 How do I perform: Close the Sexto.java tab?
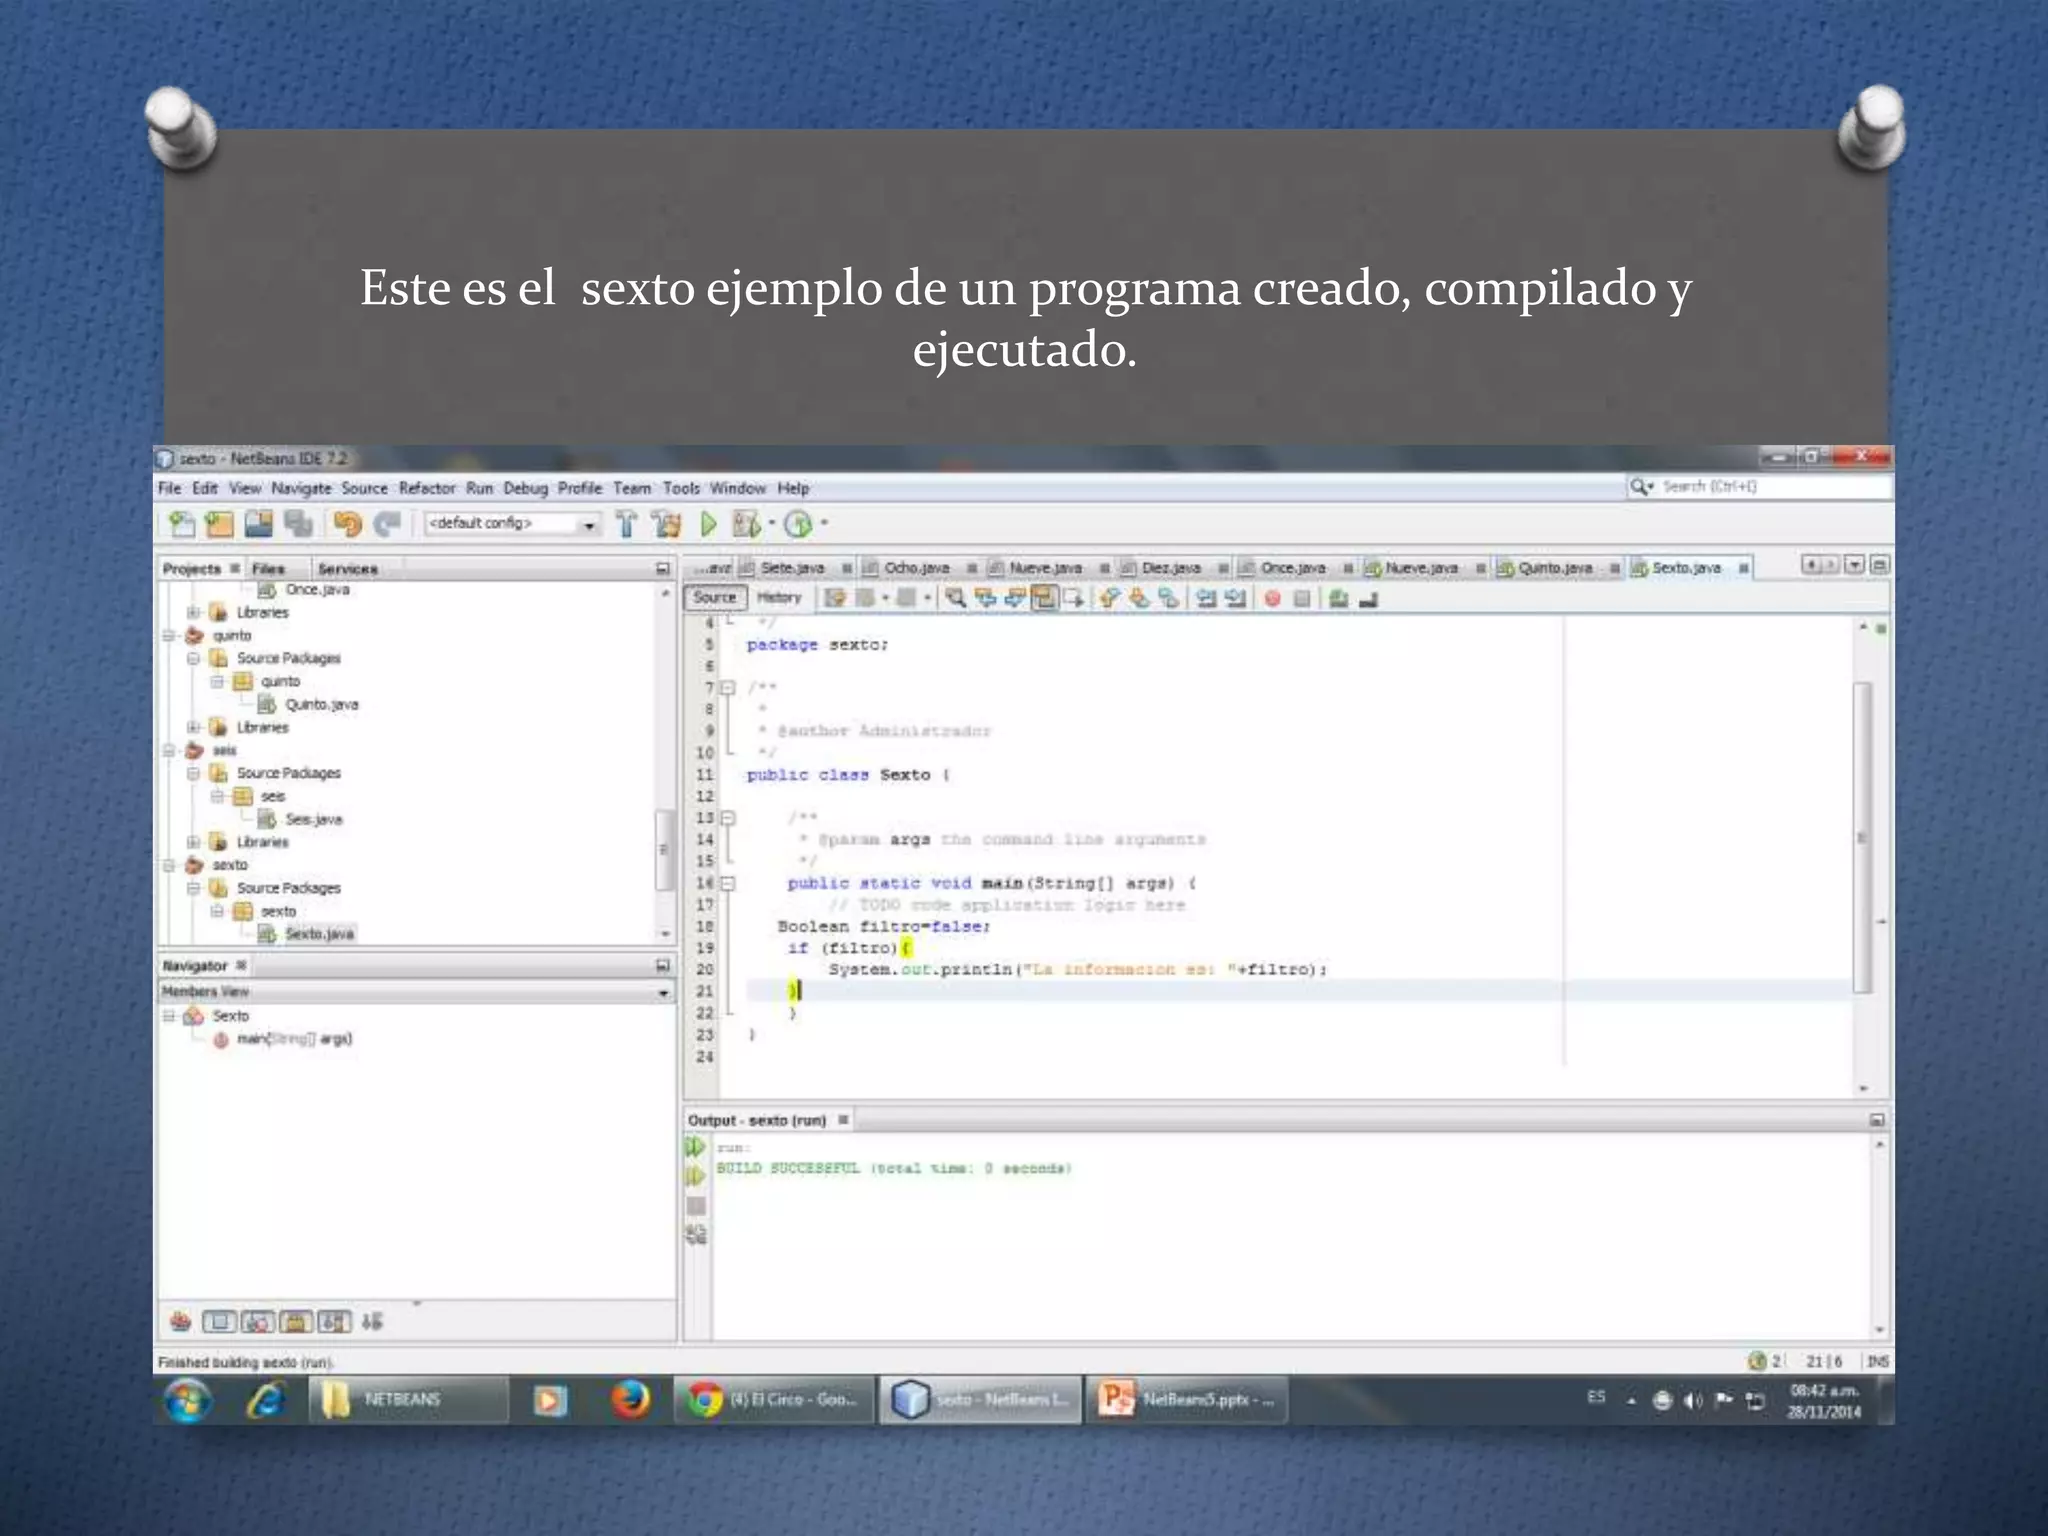pyautogui.click(x=1744, y=568)
